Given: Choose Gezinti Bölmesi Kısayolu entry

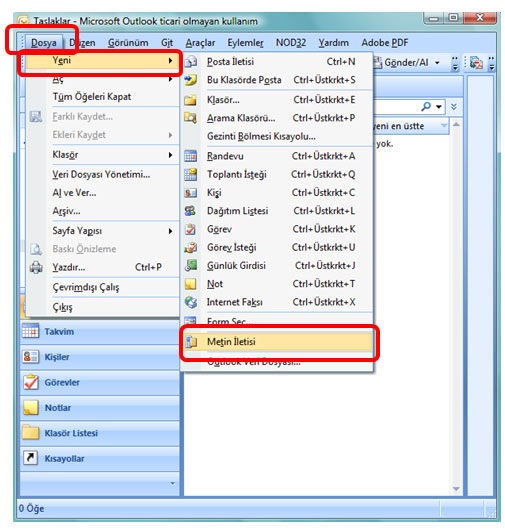Looking at the screenshot, I should click(x=278, y=136).
